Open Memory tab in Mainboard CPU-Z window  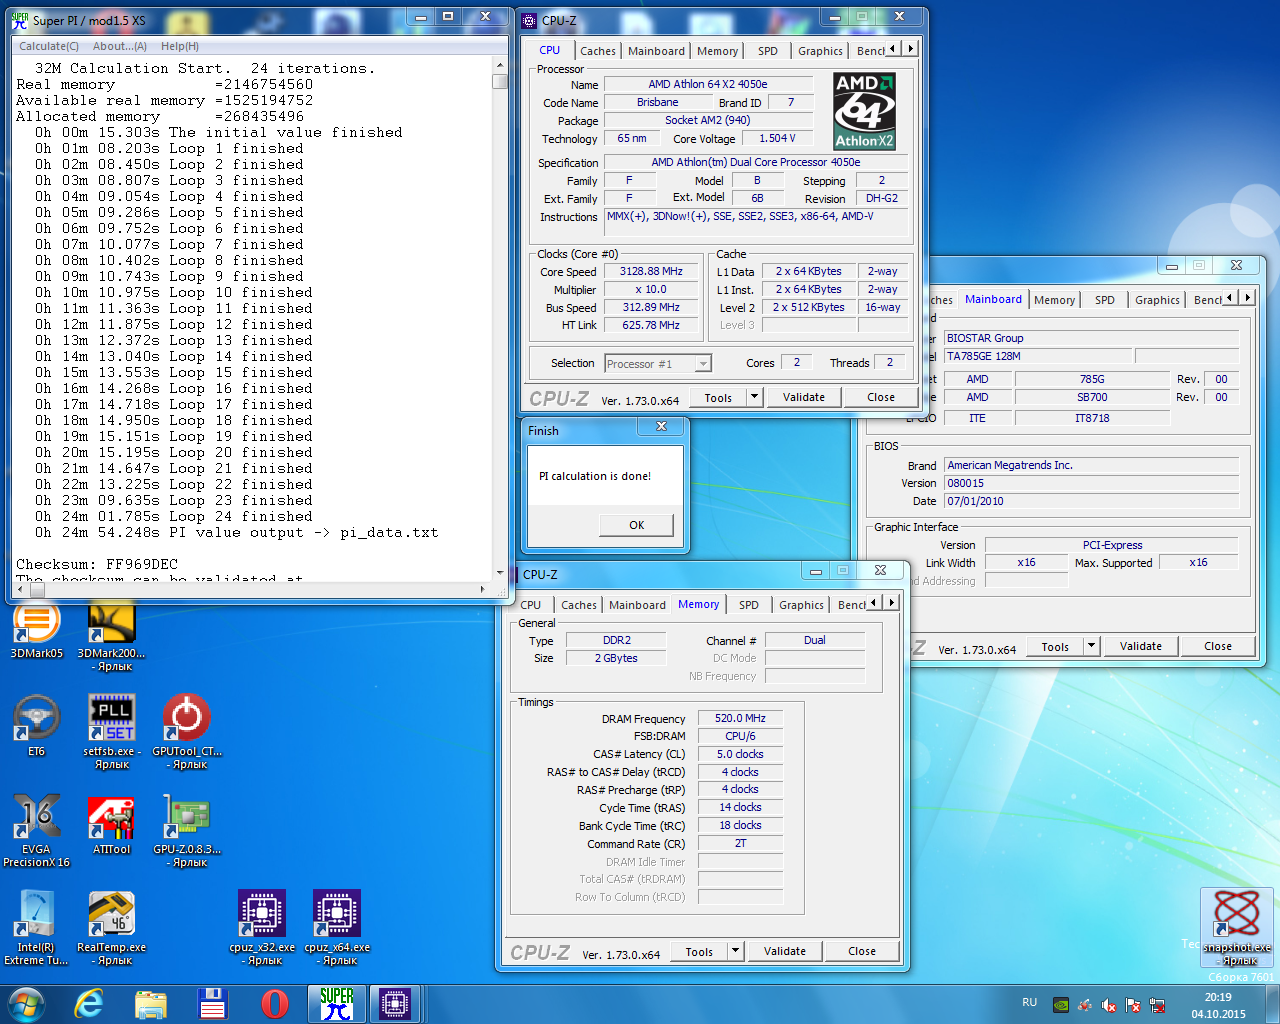1055,300
